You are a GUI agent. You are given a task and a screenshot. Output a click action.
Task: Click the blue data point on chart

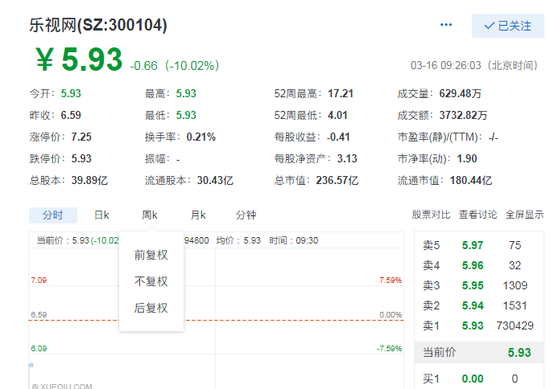[31, 365]
